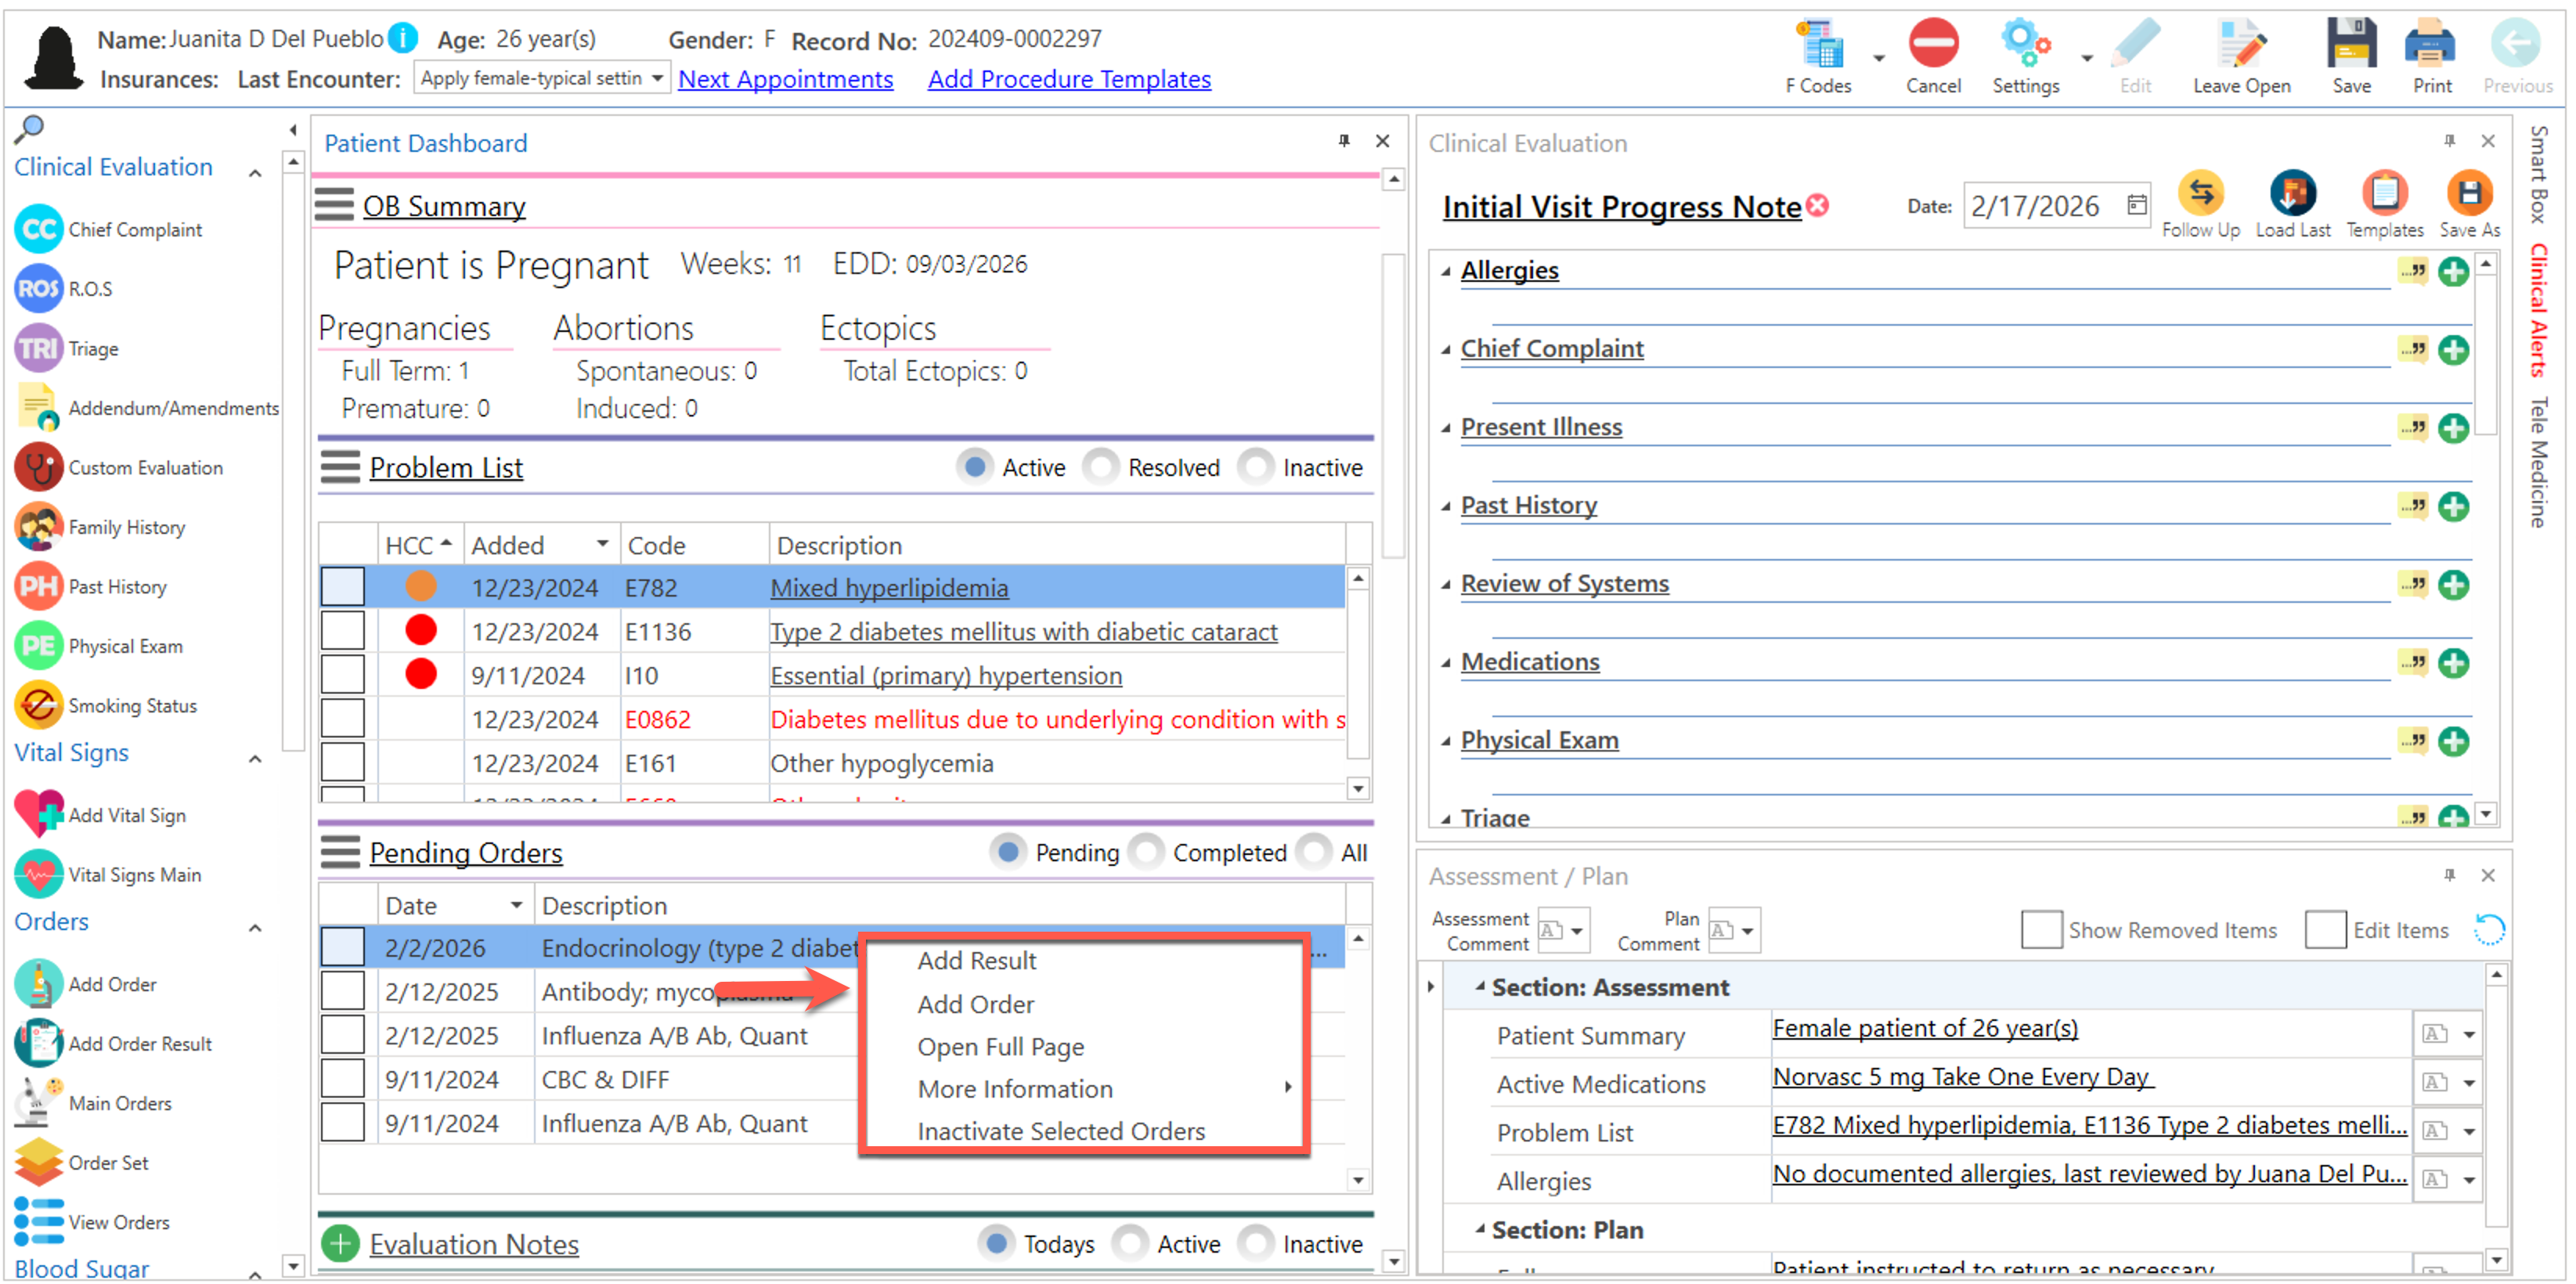Select Completed orders radio button

click(1146, 852)
